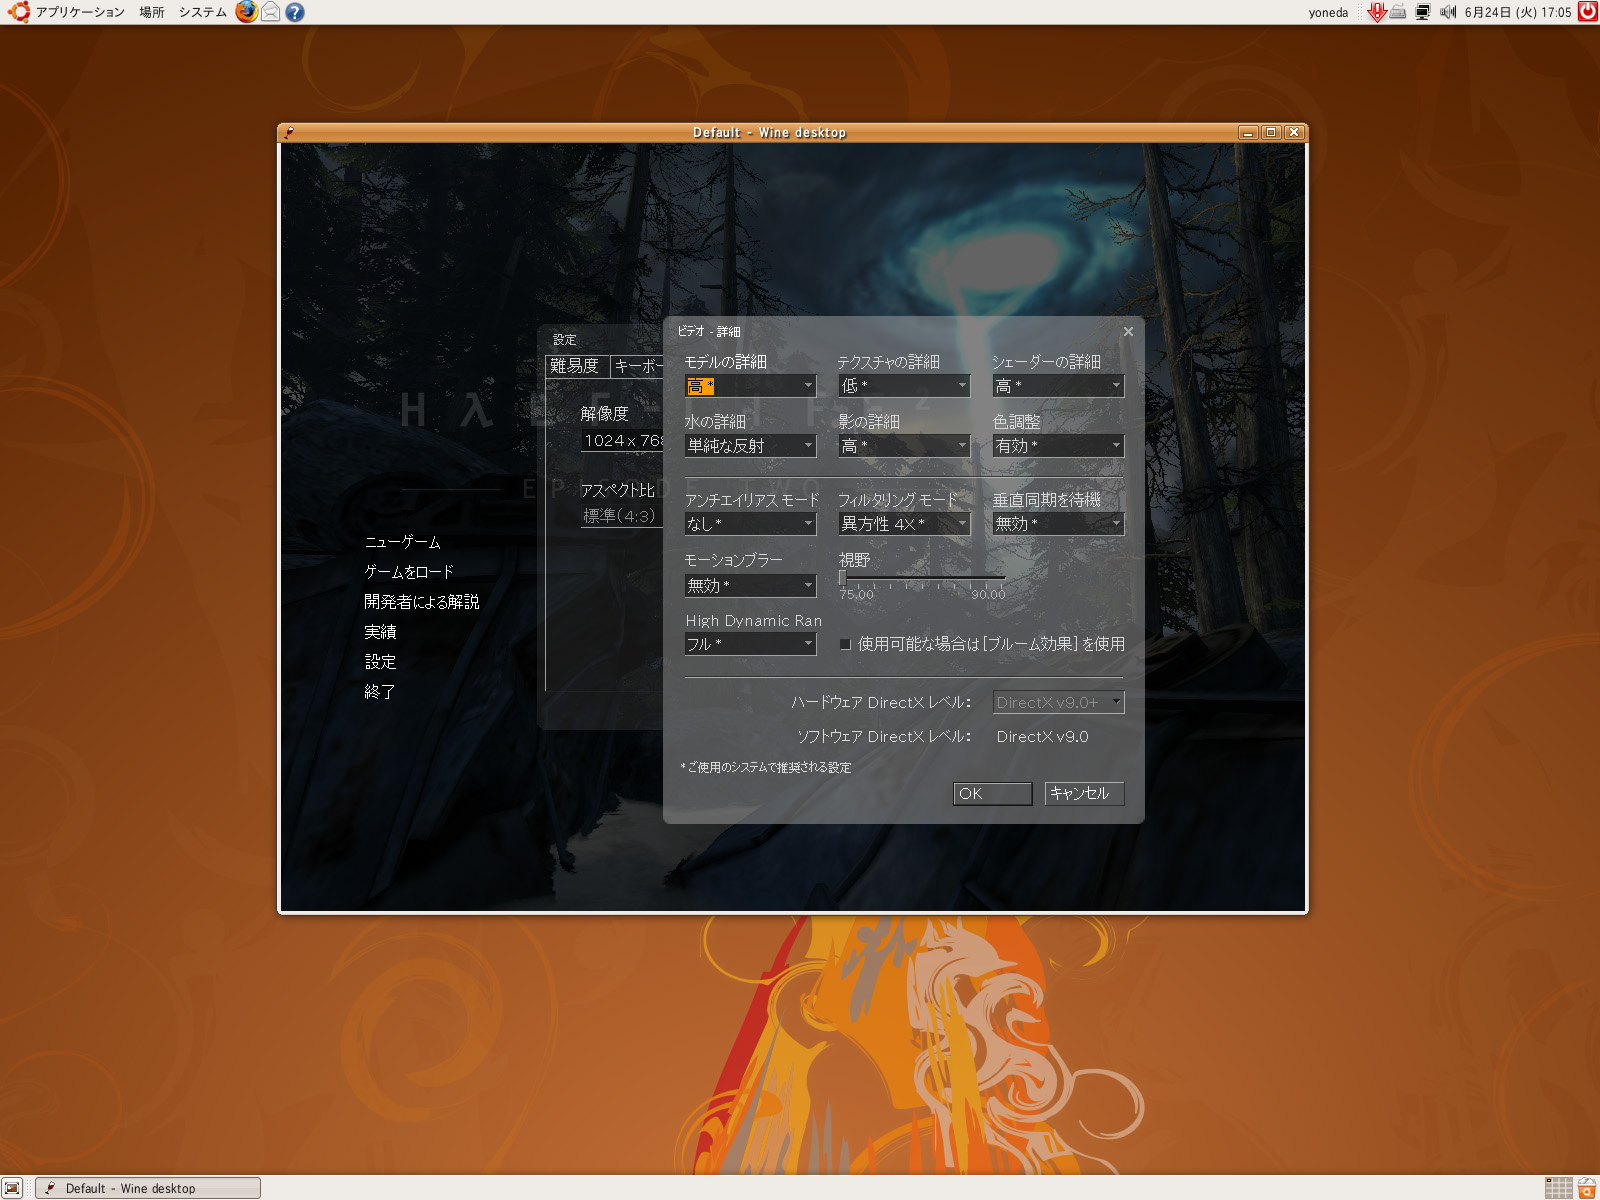Open the アスペクト比 dropdown in 設定 dialog
This screenshot has height=1200, width=1600.
(x=622, y=516)
